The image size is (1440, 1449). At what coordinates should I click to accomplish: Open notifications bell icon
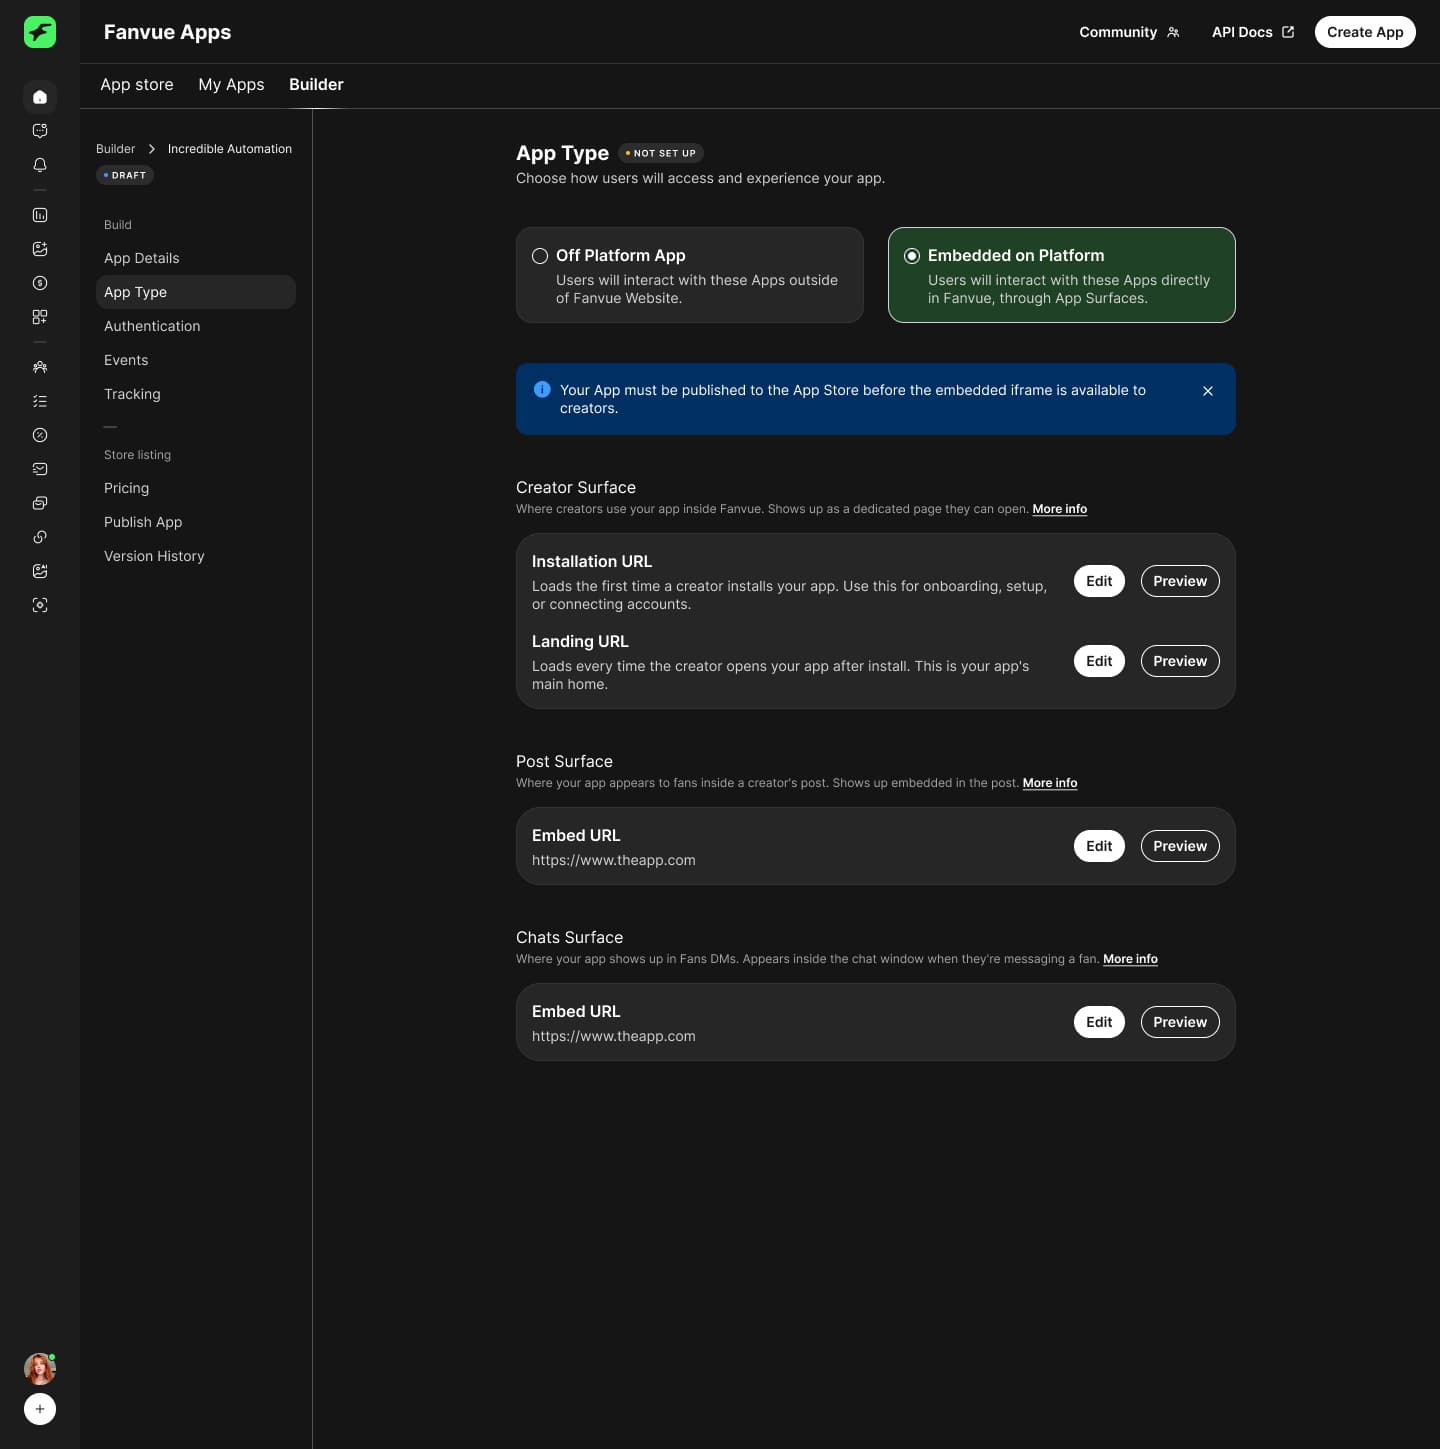point(40,165)
